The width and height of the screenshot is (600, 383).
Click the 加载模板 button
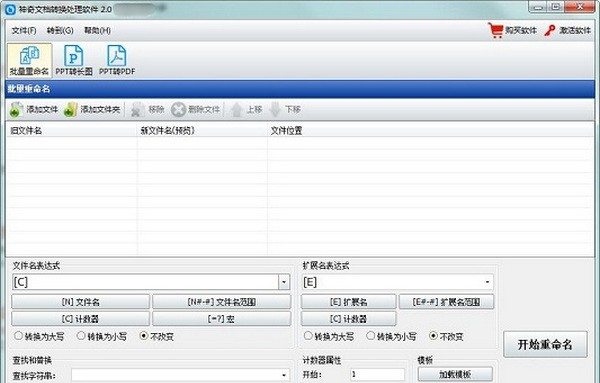click(x=455, y=374)
